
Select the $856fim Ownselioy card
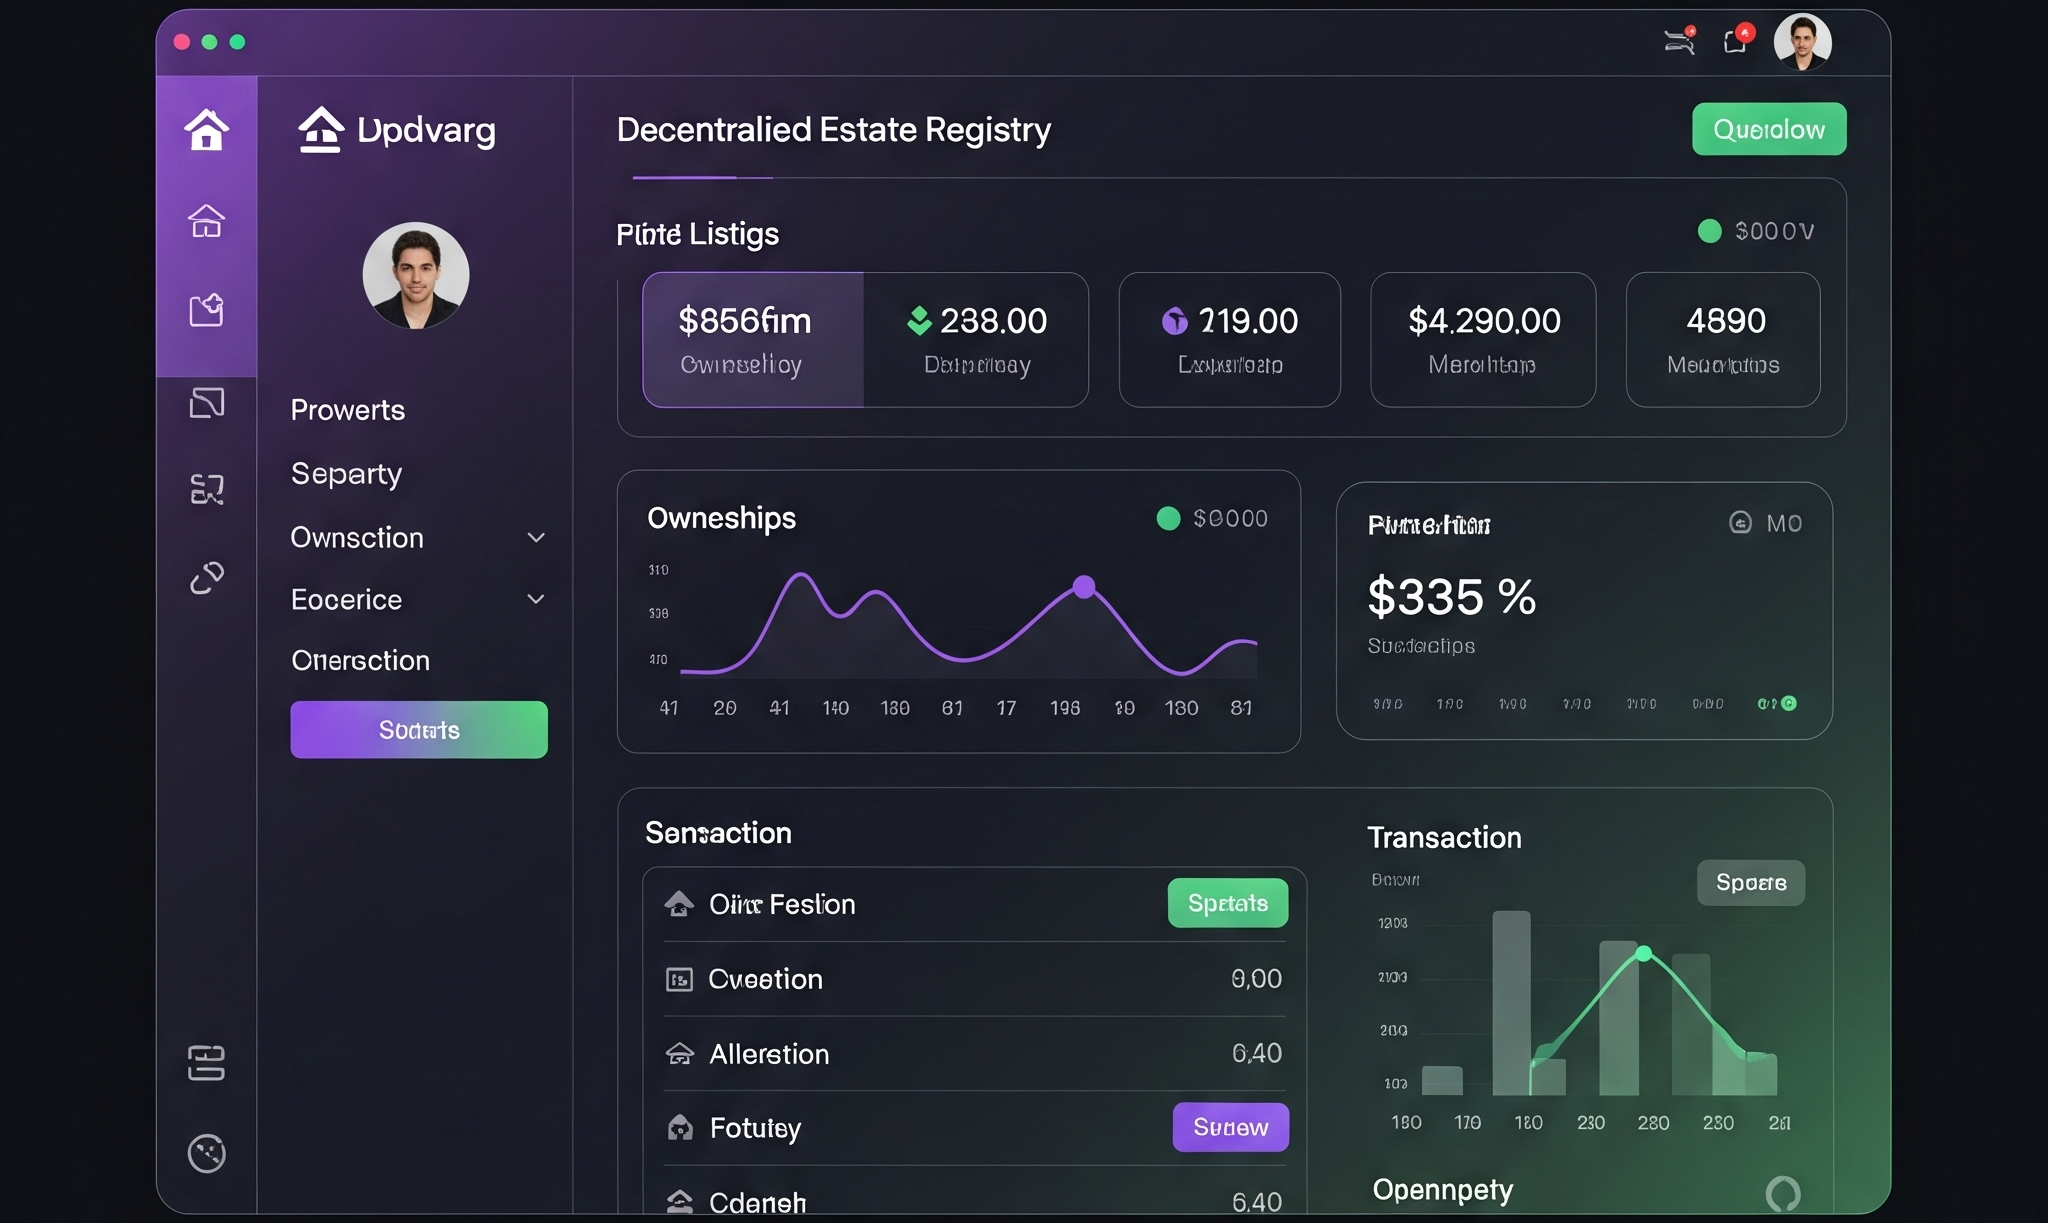pyautogui.click(x=752, y=340)
